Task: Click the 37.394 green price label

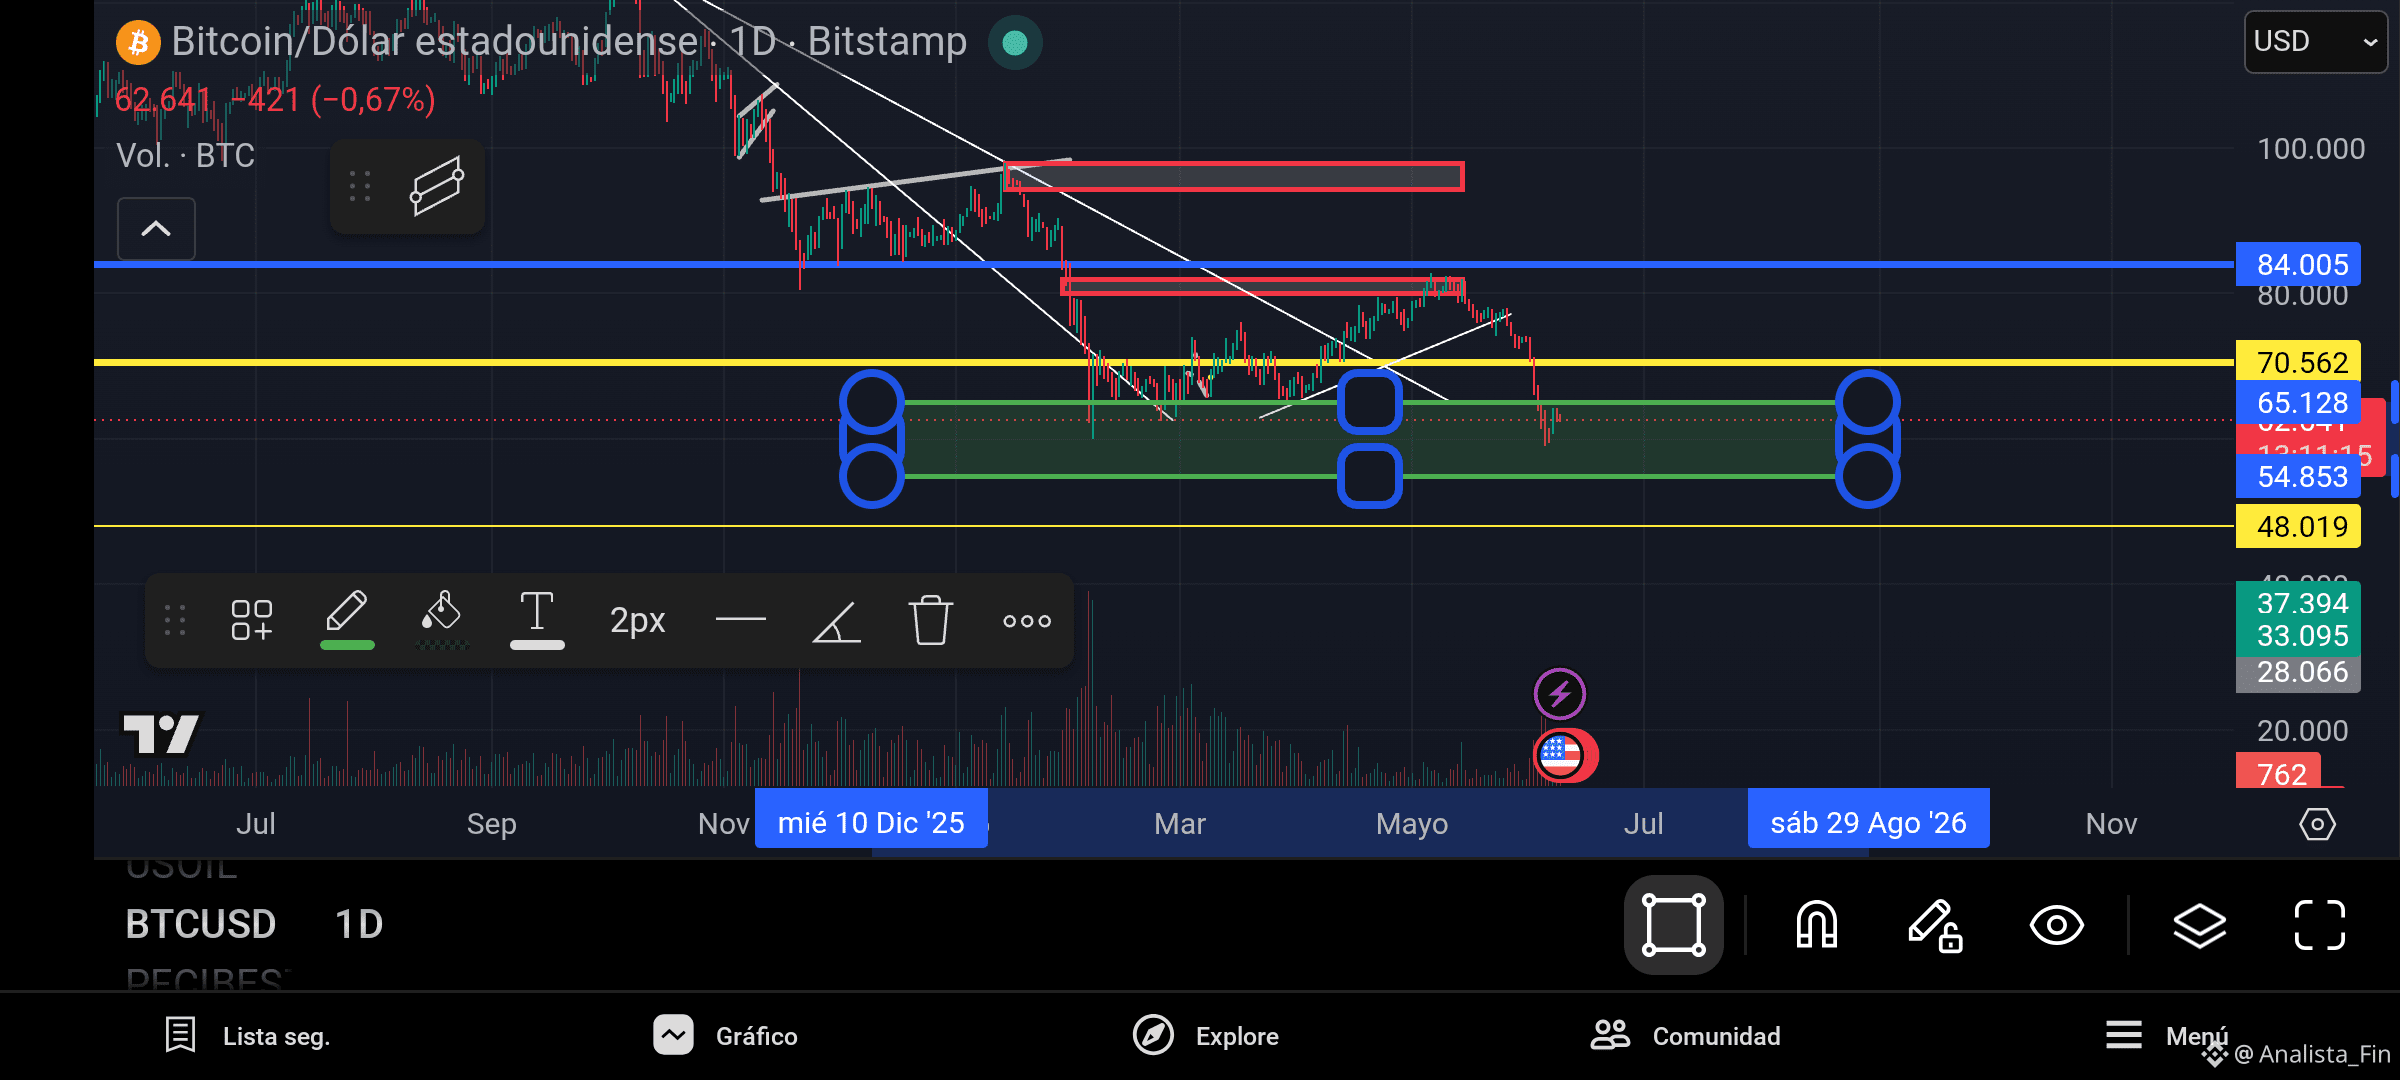Action: point(2298,603)
